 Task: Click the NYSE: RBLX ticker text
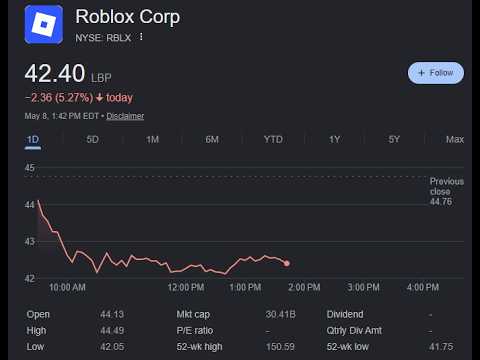103,38
